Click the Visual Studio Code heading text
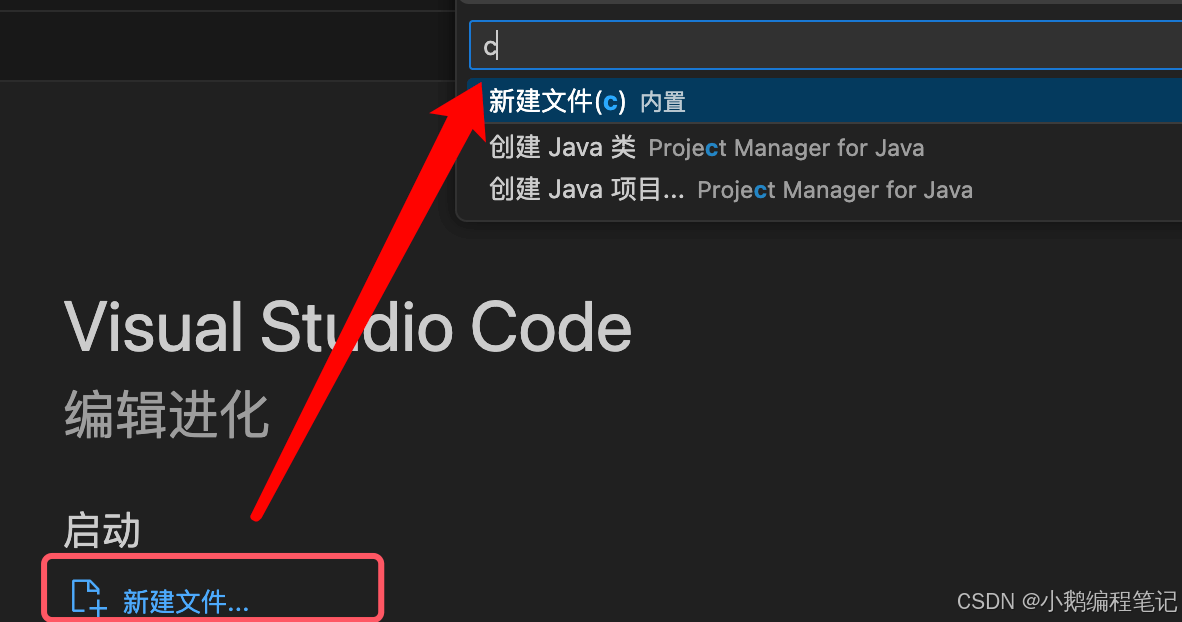The width and height of the screenshot is (1182, 622). click(348, 328)
